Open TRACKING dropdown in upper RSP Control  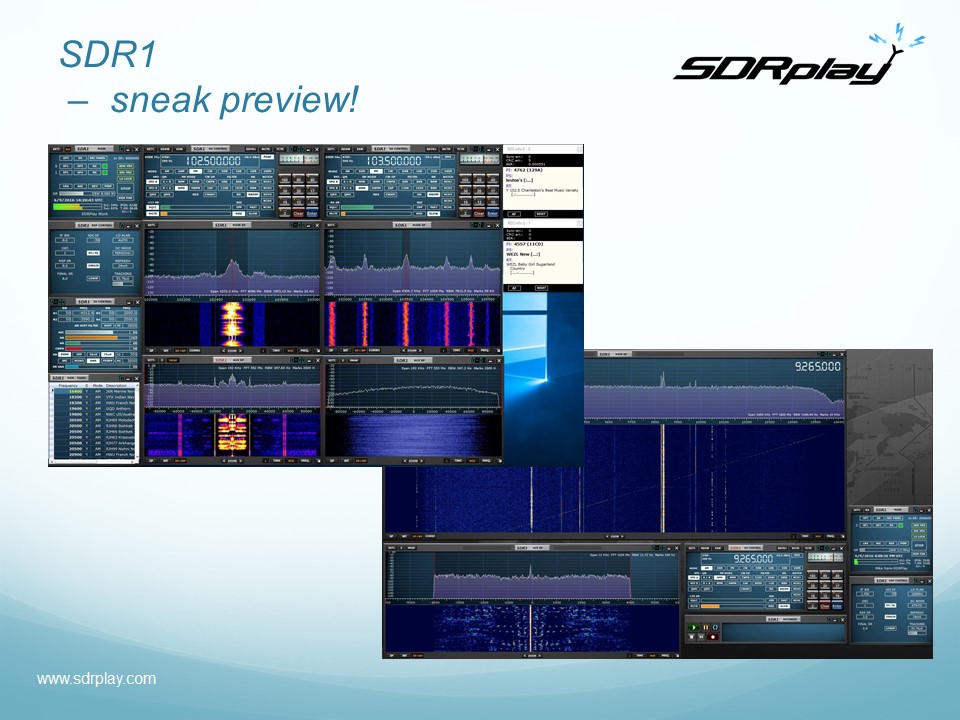[x=123, y=279]
